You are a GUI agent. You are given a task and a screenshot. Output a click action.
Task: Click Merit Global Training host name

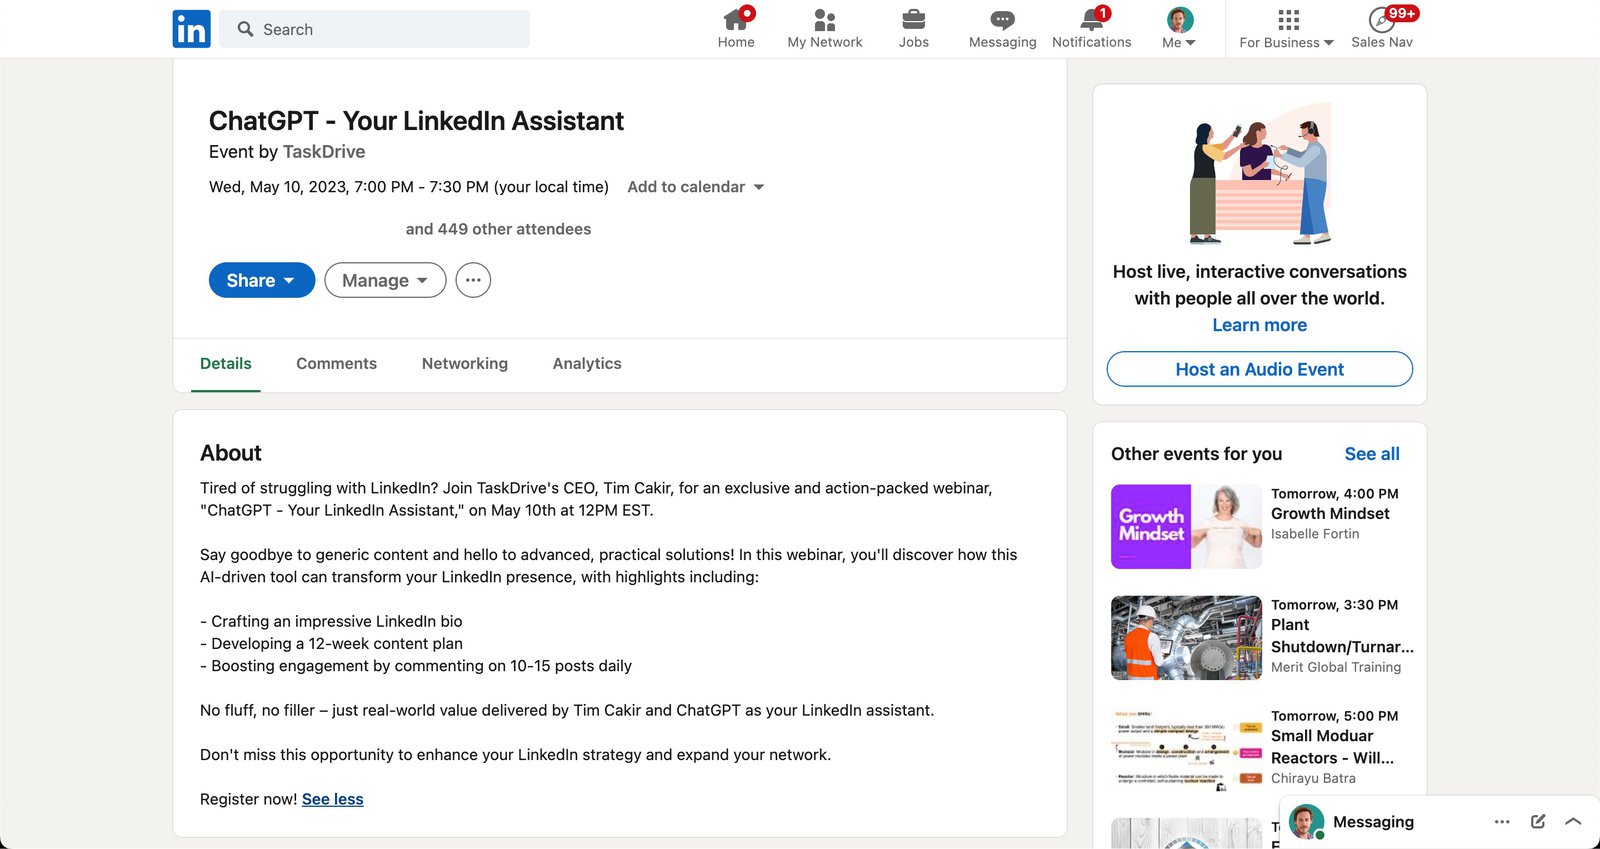1336,667
